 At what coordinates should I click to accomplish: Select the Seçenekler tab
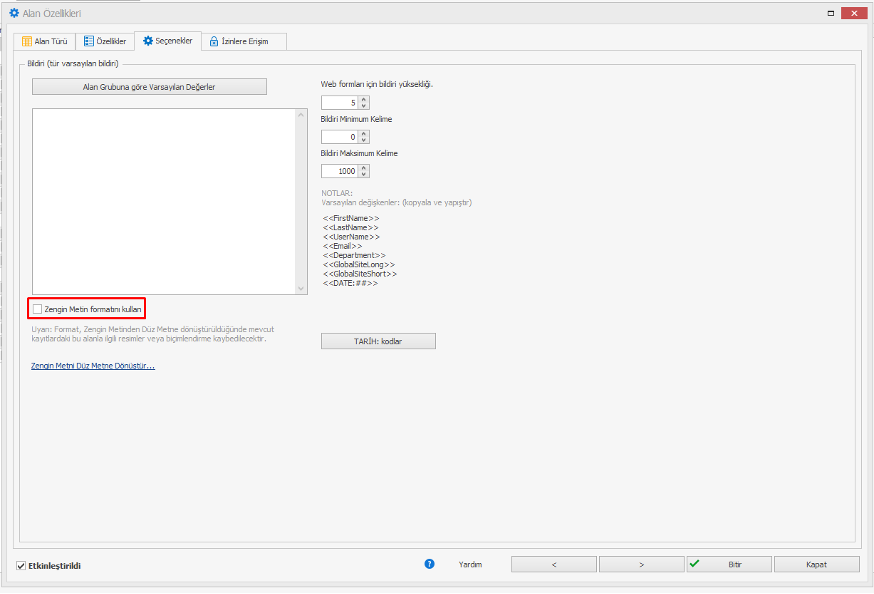[168, 41]
